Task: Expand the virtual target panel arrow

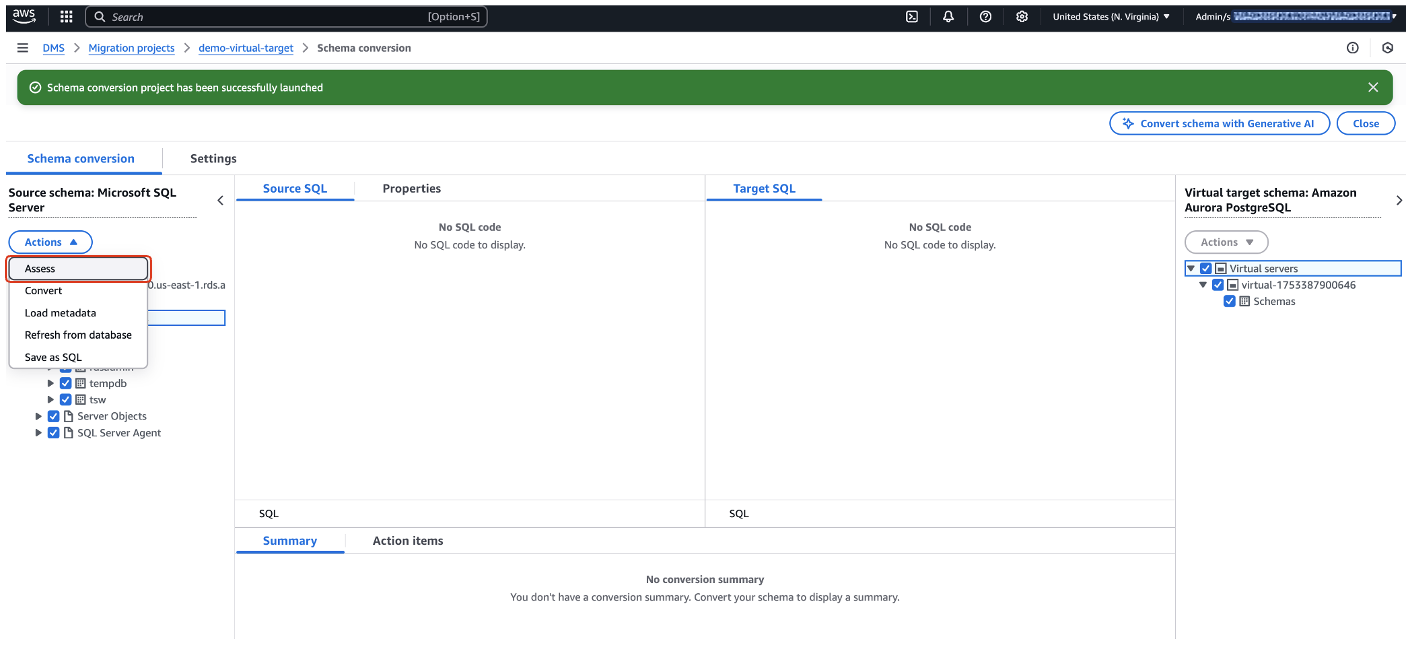Action: pyautogui.click(x=1398, y=200)
